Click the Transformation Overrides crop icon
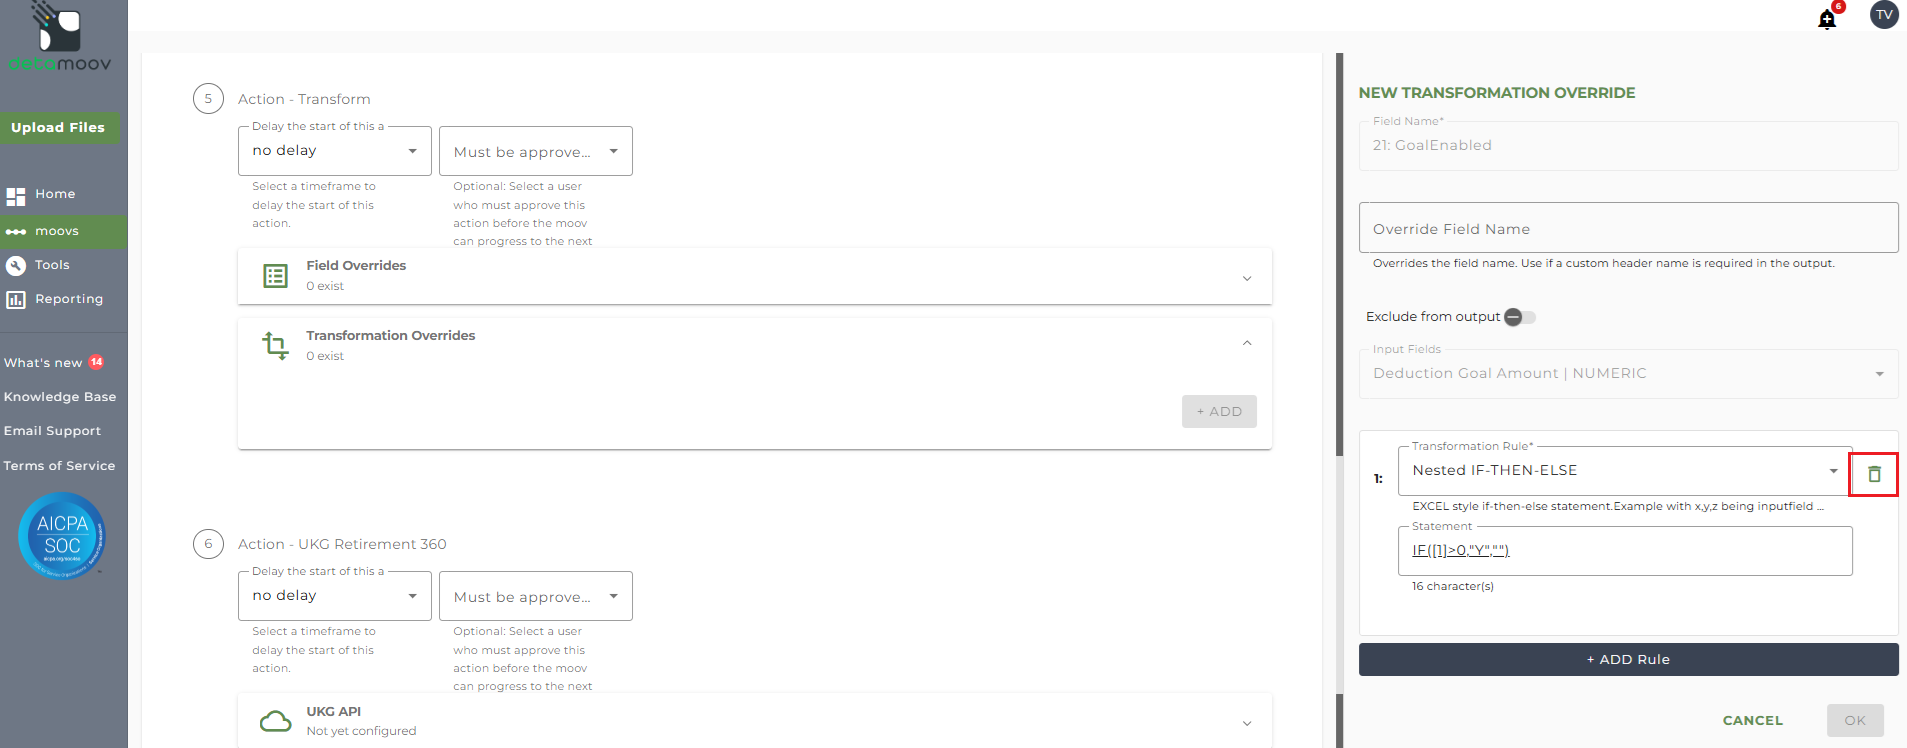The image size is (1907, 748). (275, 346)
